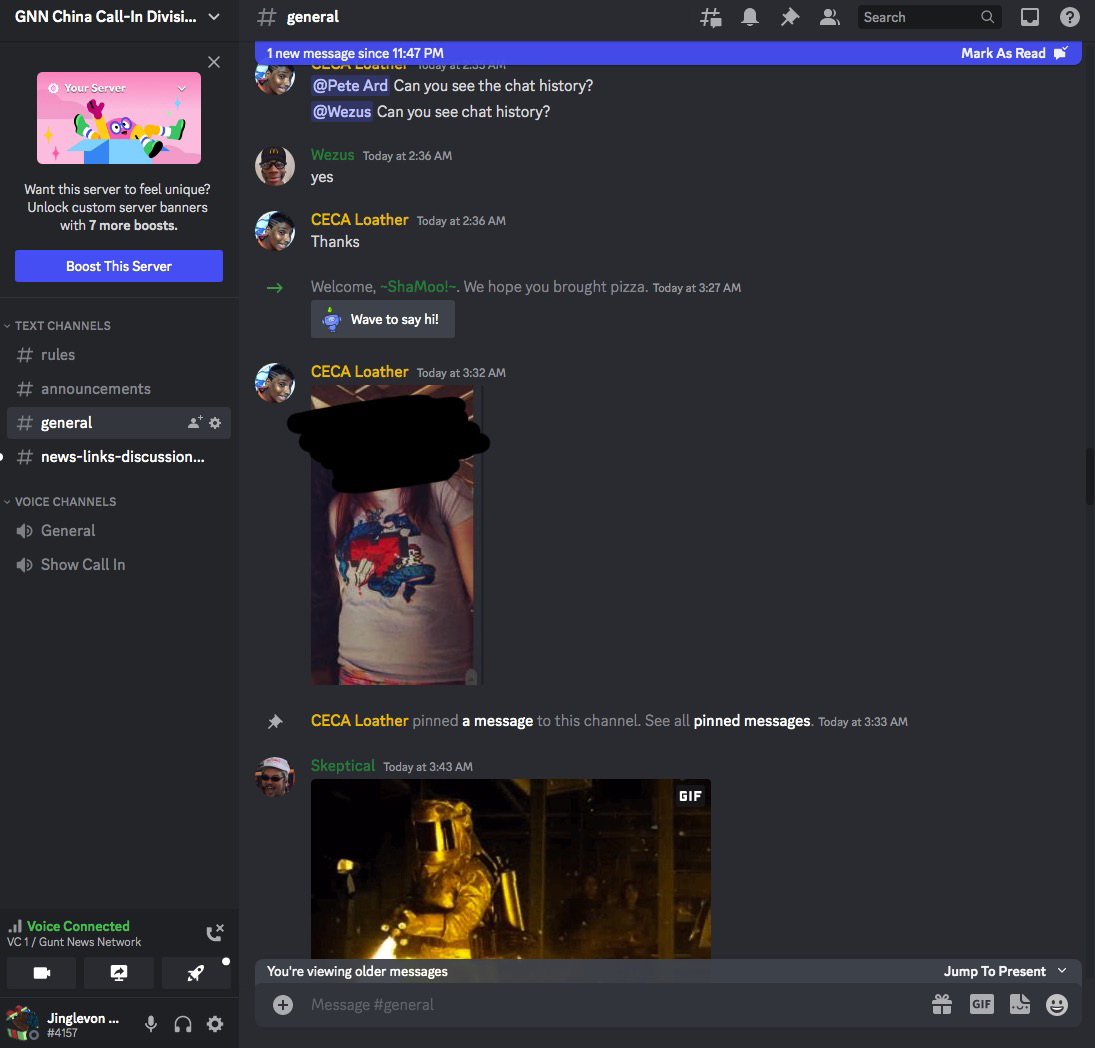The width and height of the screenshot is (1095, 1048).
Task: Open the Nitro gift icon
Action: click(941, 1005)
